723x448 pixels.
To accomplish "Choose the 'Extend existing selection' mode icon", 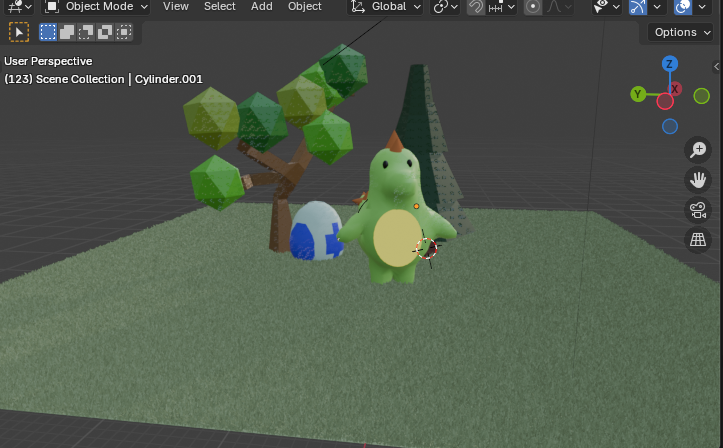I will (67, 32).
